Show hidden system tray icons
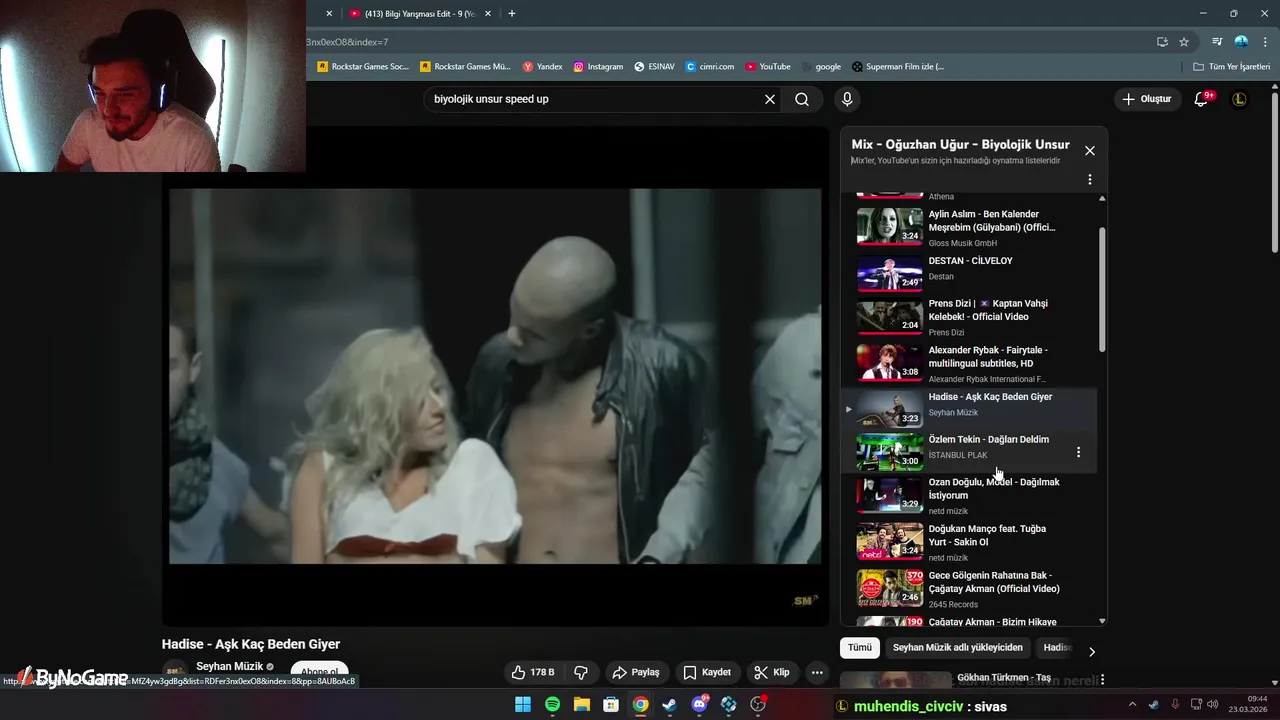Viewport: 1280px width, 720px height. click(x=1132, y=705)
